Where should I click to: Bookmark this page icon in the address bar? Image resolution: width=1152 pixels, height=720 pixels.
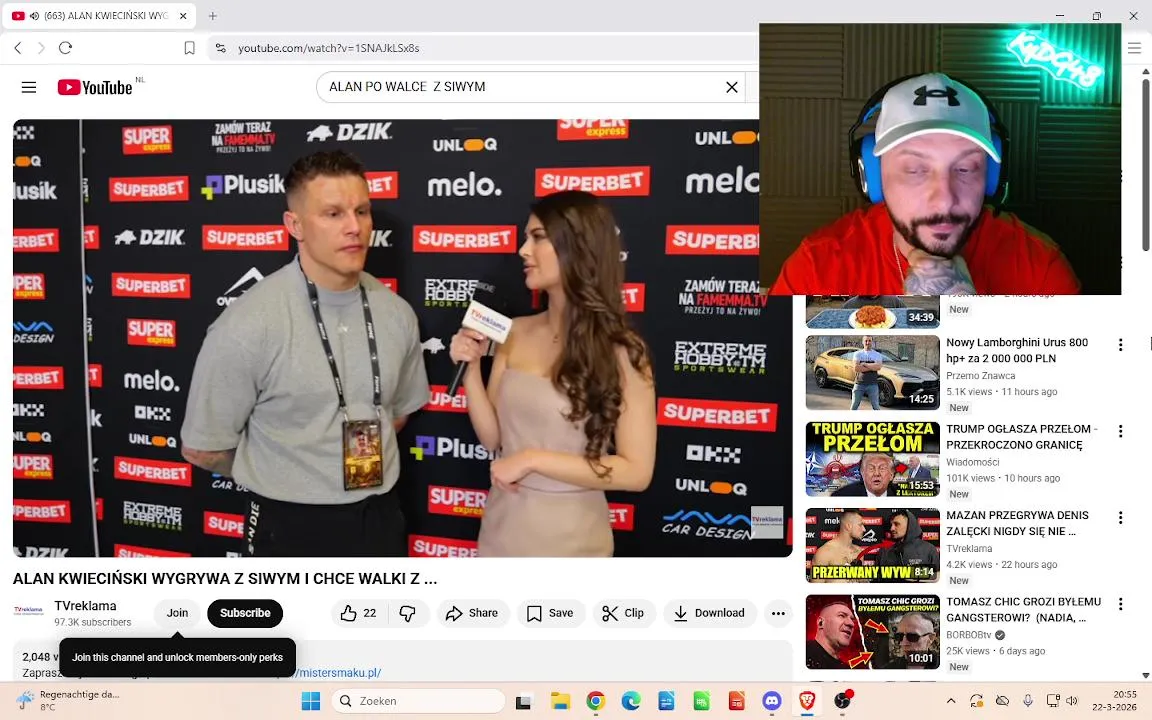click(x=189, y=48)
